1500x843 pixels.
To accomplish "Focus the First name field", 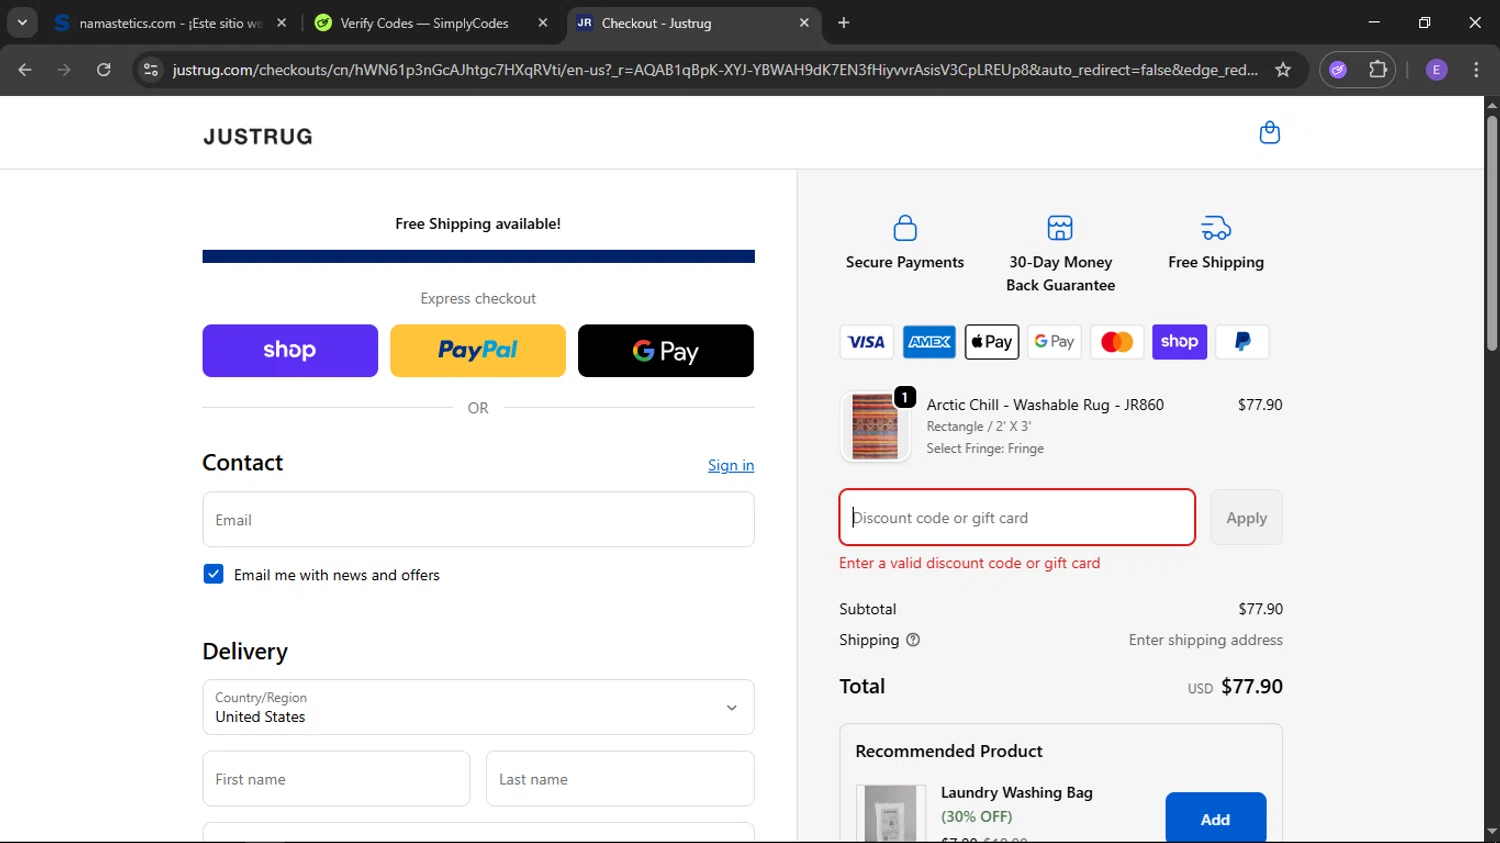I will (x=336, y=779).
